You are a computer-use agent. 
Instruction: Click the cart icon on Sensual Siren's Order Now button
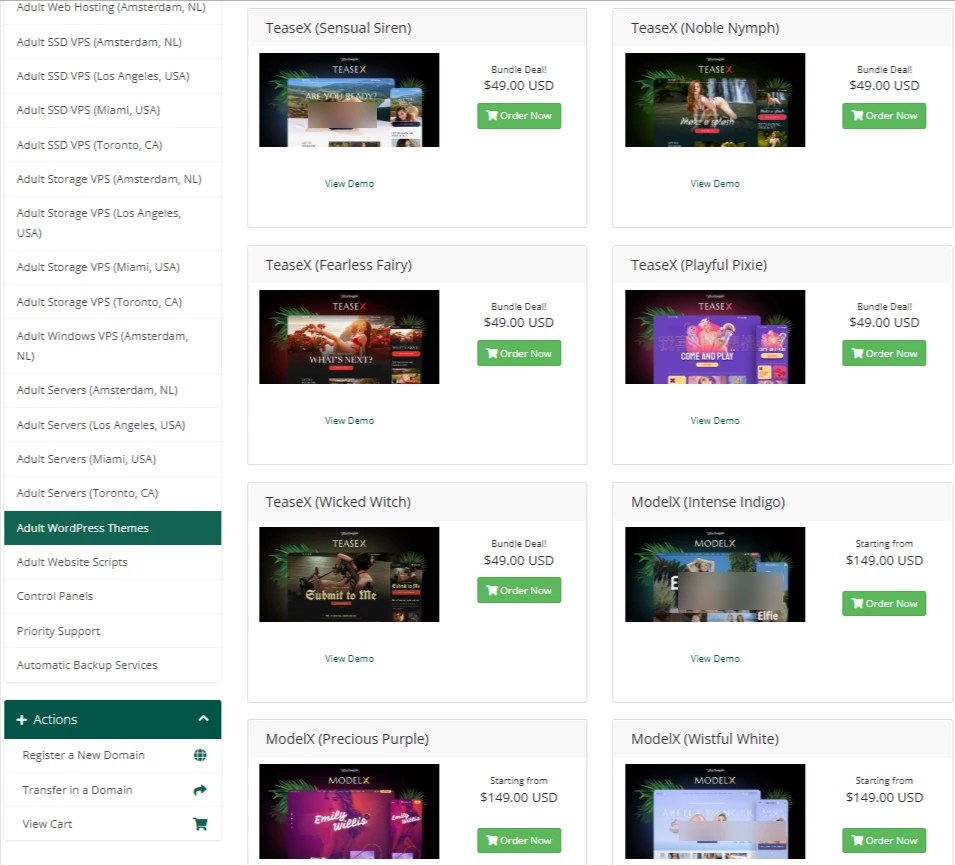491,116
